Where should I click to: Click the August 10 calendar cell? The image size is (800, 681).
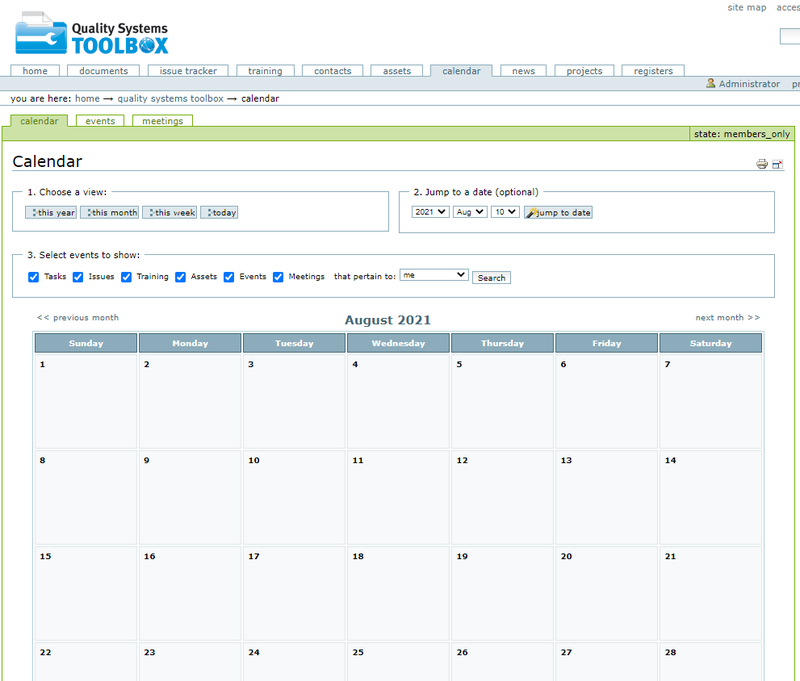click(294, 497)
